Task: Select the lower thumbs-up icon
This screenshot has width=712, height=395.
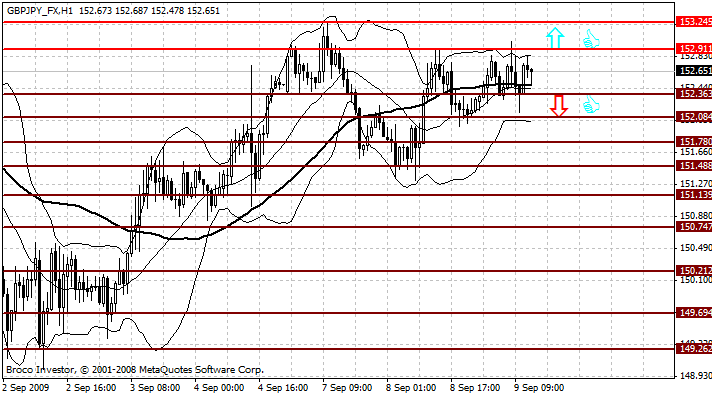Action: (x=591, y=105)
